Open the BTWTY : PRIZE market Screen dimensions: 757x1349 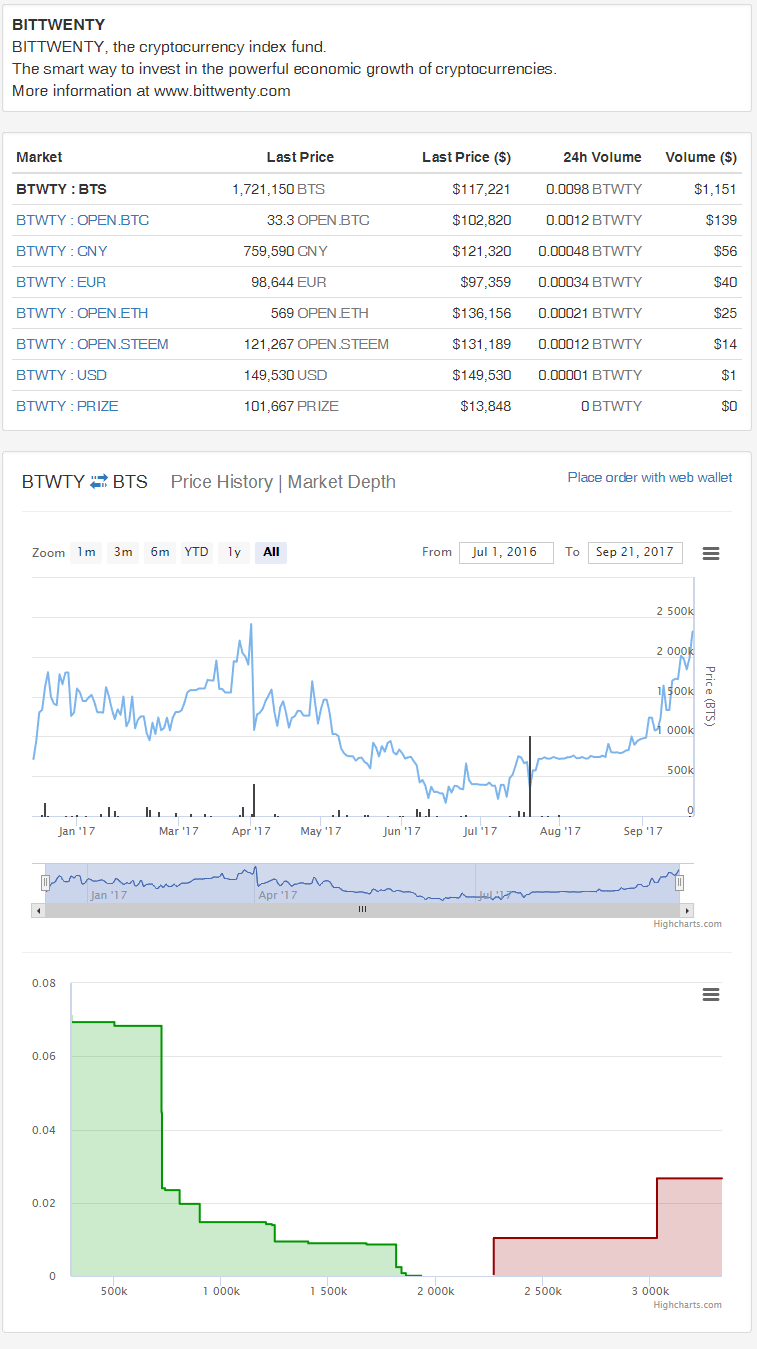(67, 406)
